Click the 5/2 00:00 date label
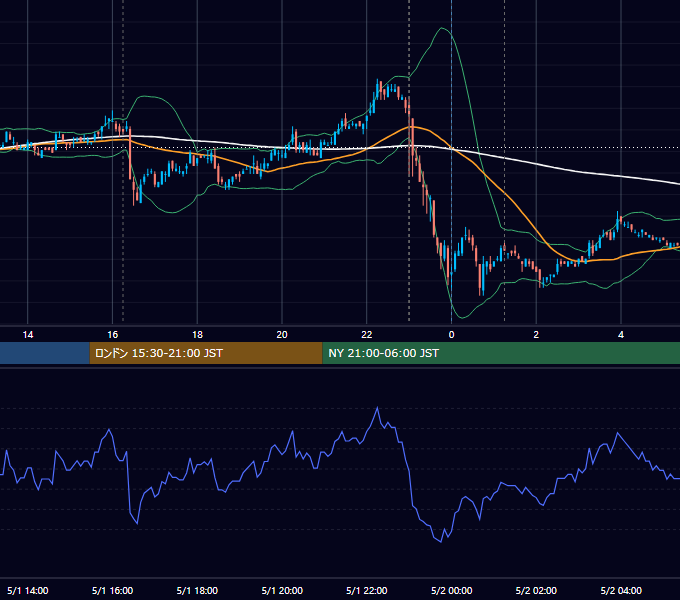 451,590
